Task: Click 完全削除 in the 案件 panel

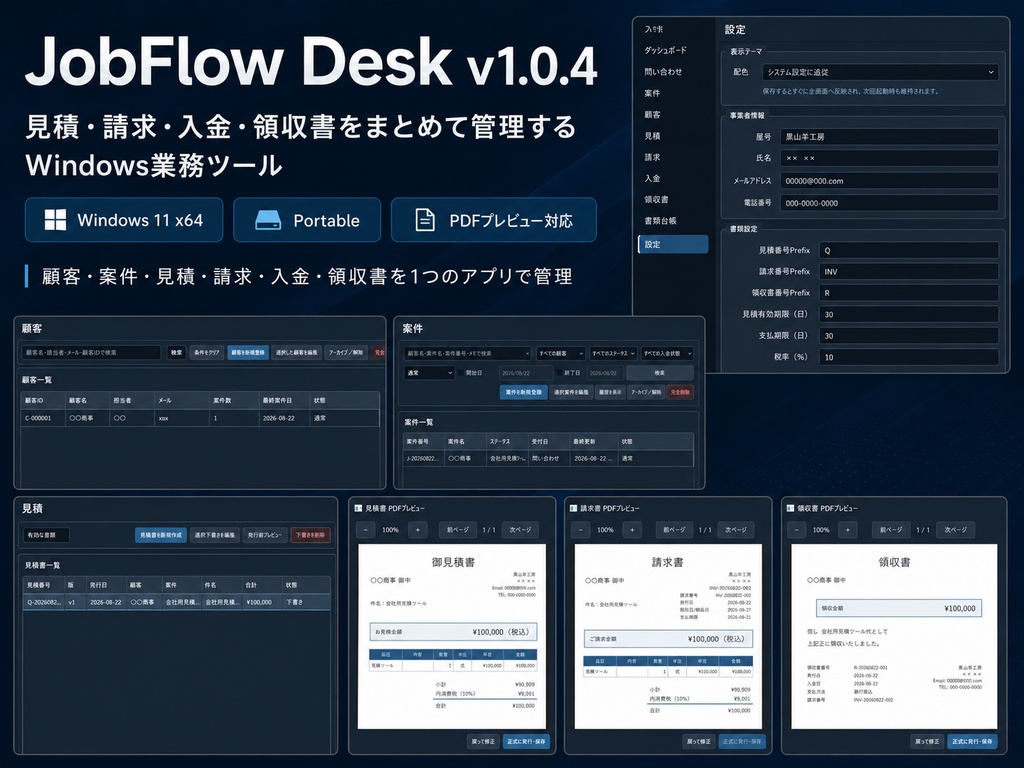Action: (680, 392)
